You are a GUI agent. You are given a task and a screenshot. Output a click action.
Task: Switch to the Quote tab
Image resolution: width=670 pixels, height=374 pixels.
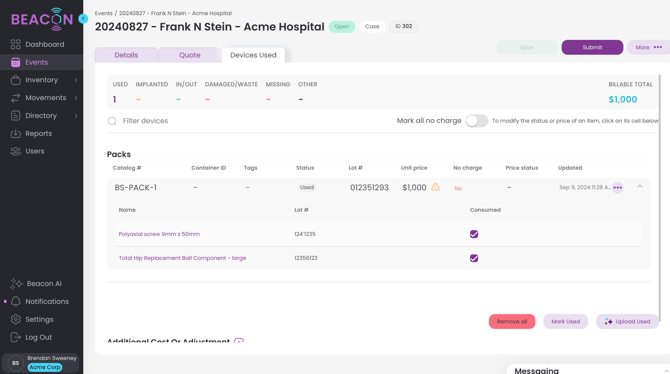tap(190, 55)
